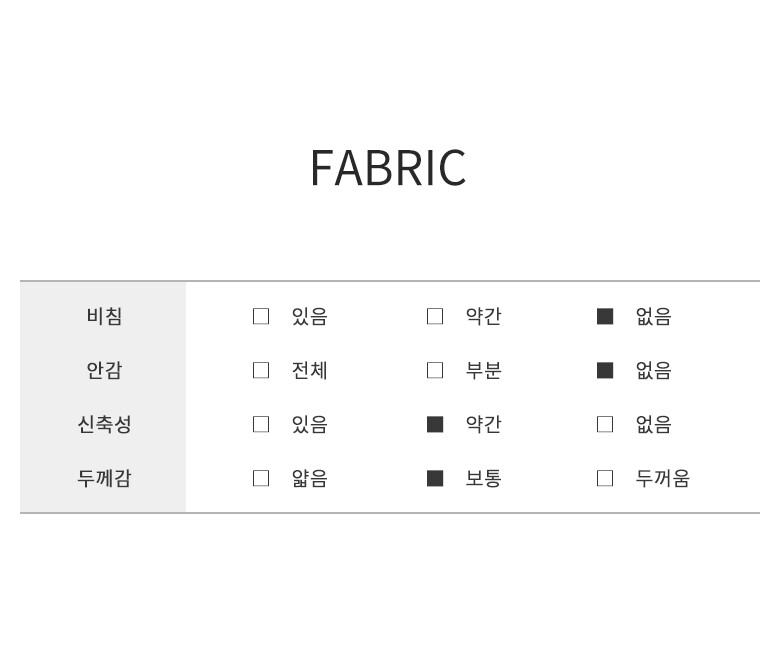This screenshot has height=658, width=780.
Task: Select the 안감 row header label
Action: [x=104, y=370]
